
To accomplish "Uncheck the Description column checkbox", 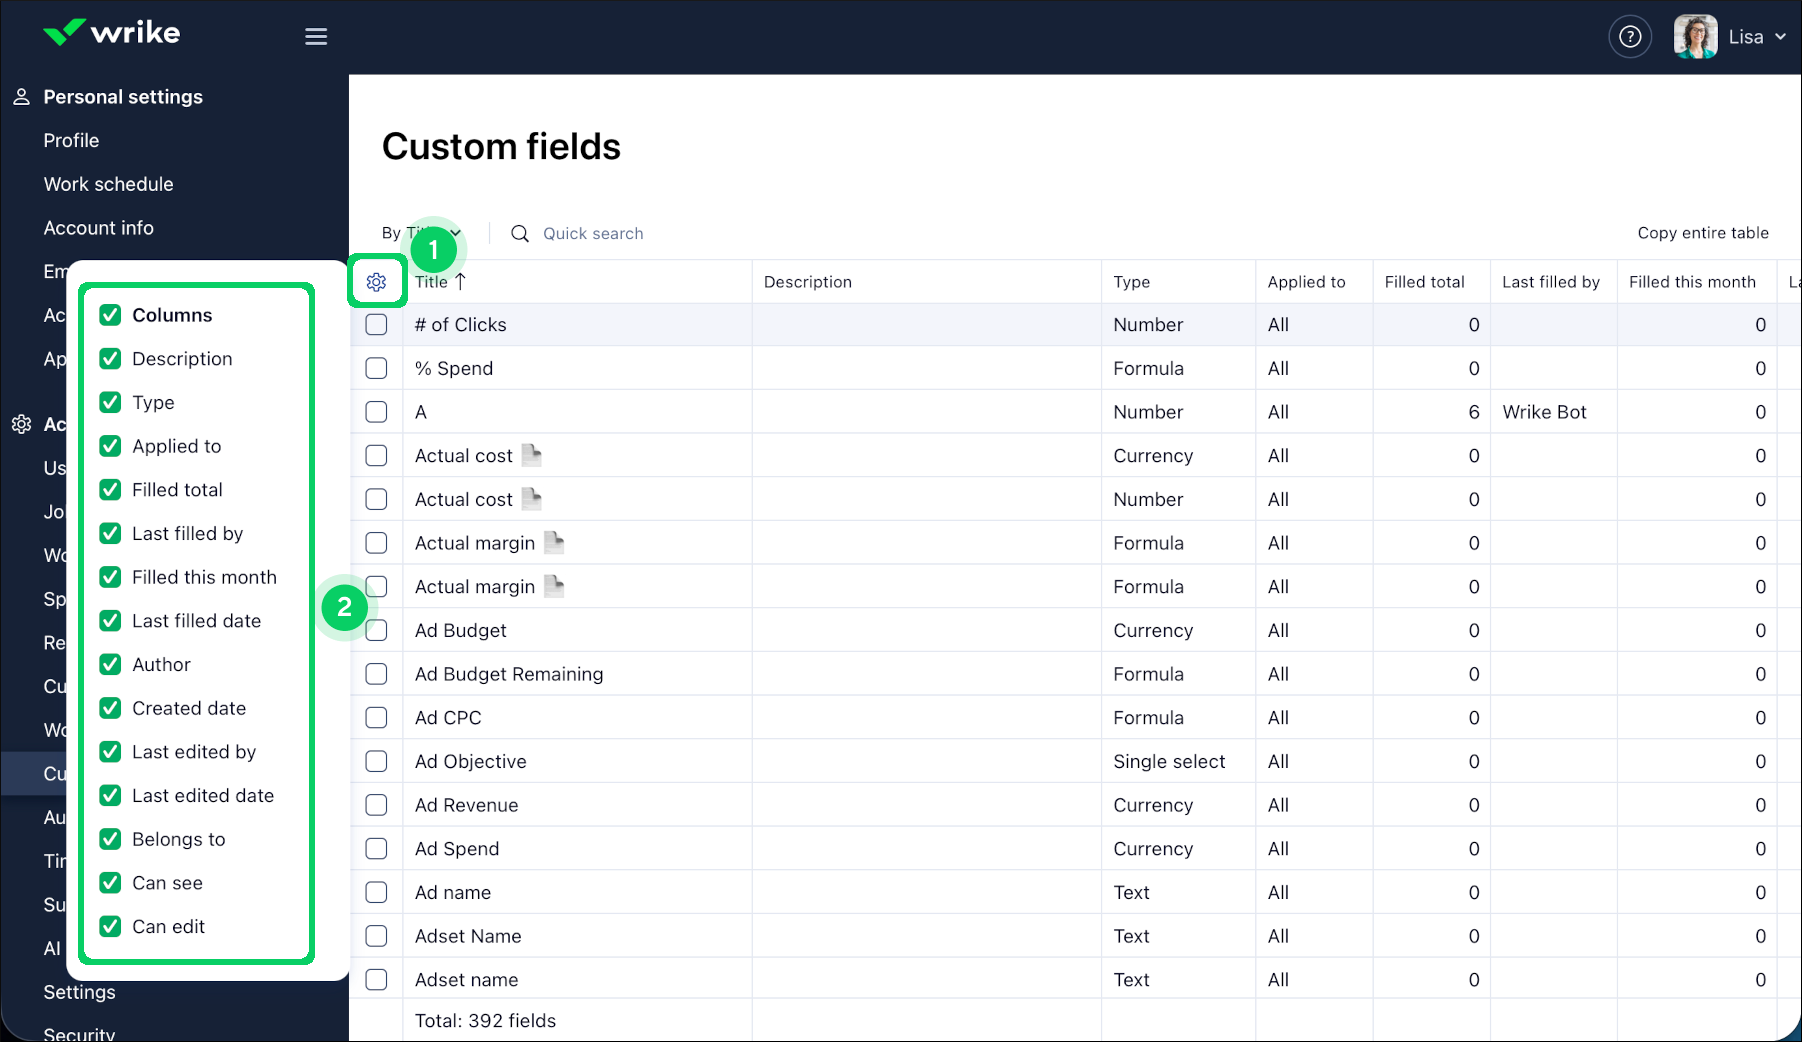I will (x=111, y=359).
